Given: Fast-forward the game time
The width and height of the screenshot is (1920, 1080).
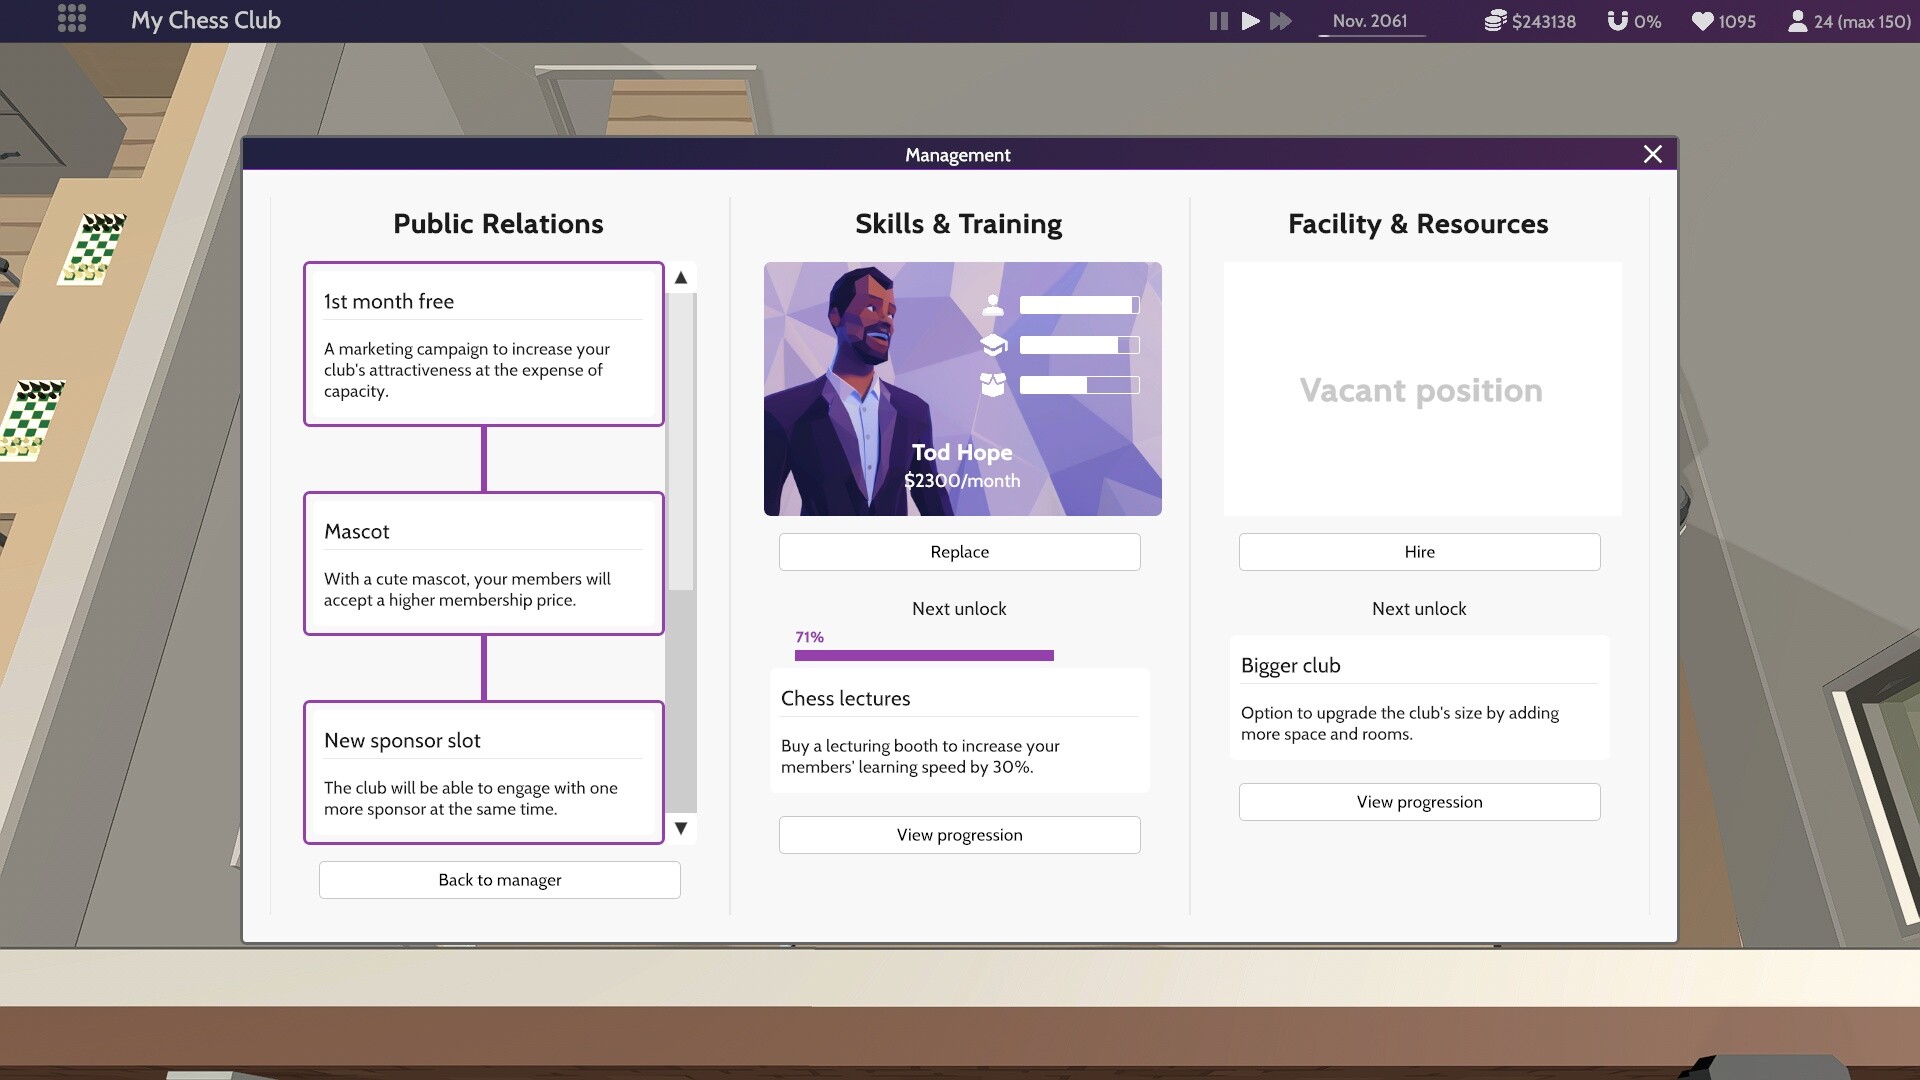Looking at the screenshot, I should pos(1283,20).
